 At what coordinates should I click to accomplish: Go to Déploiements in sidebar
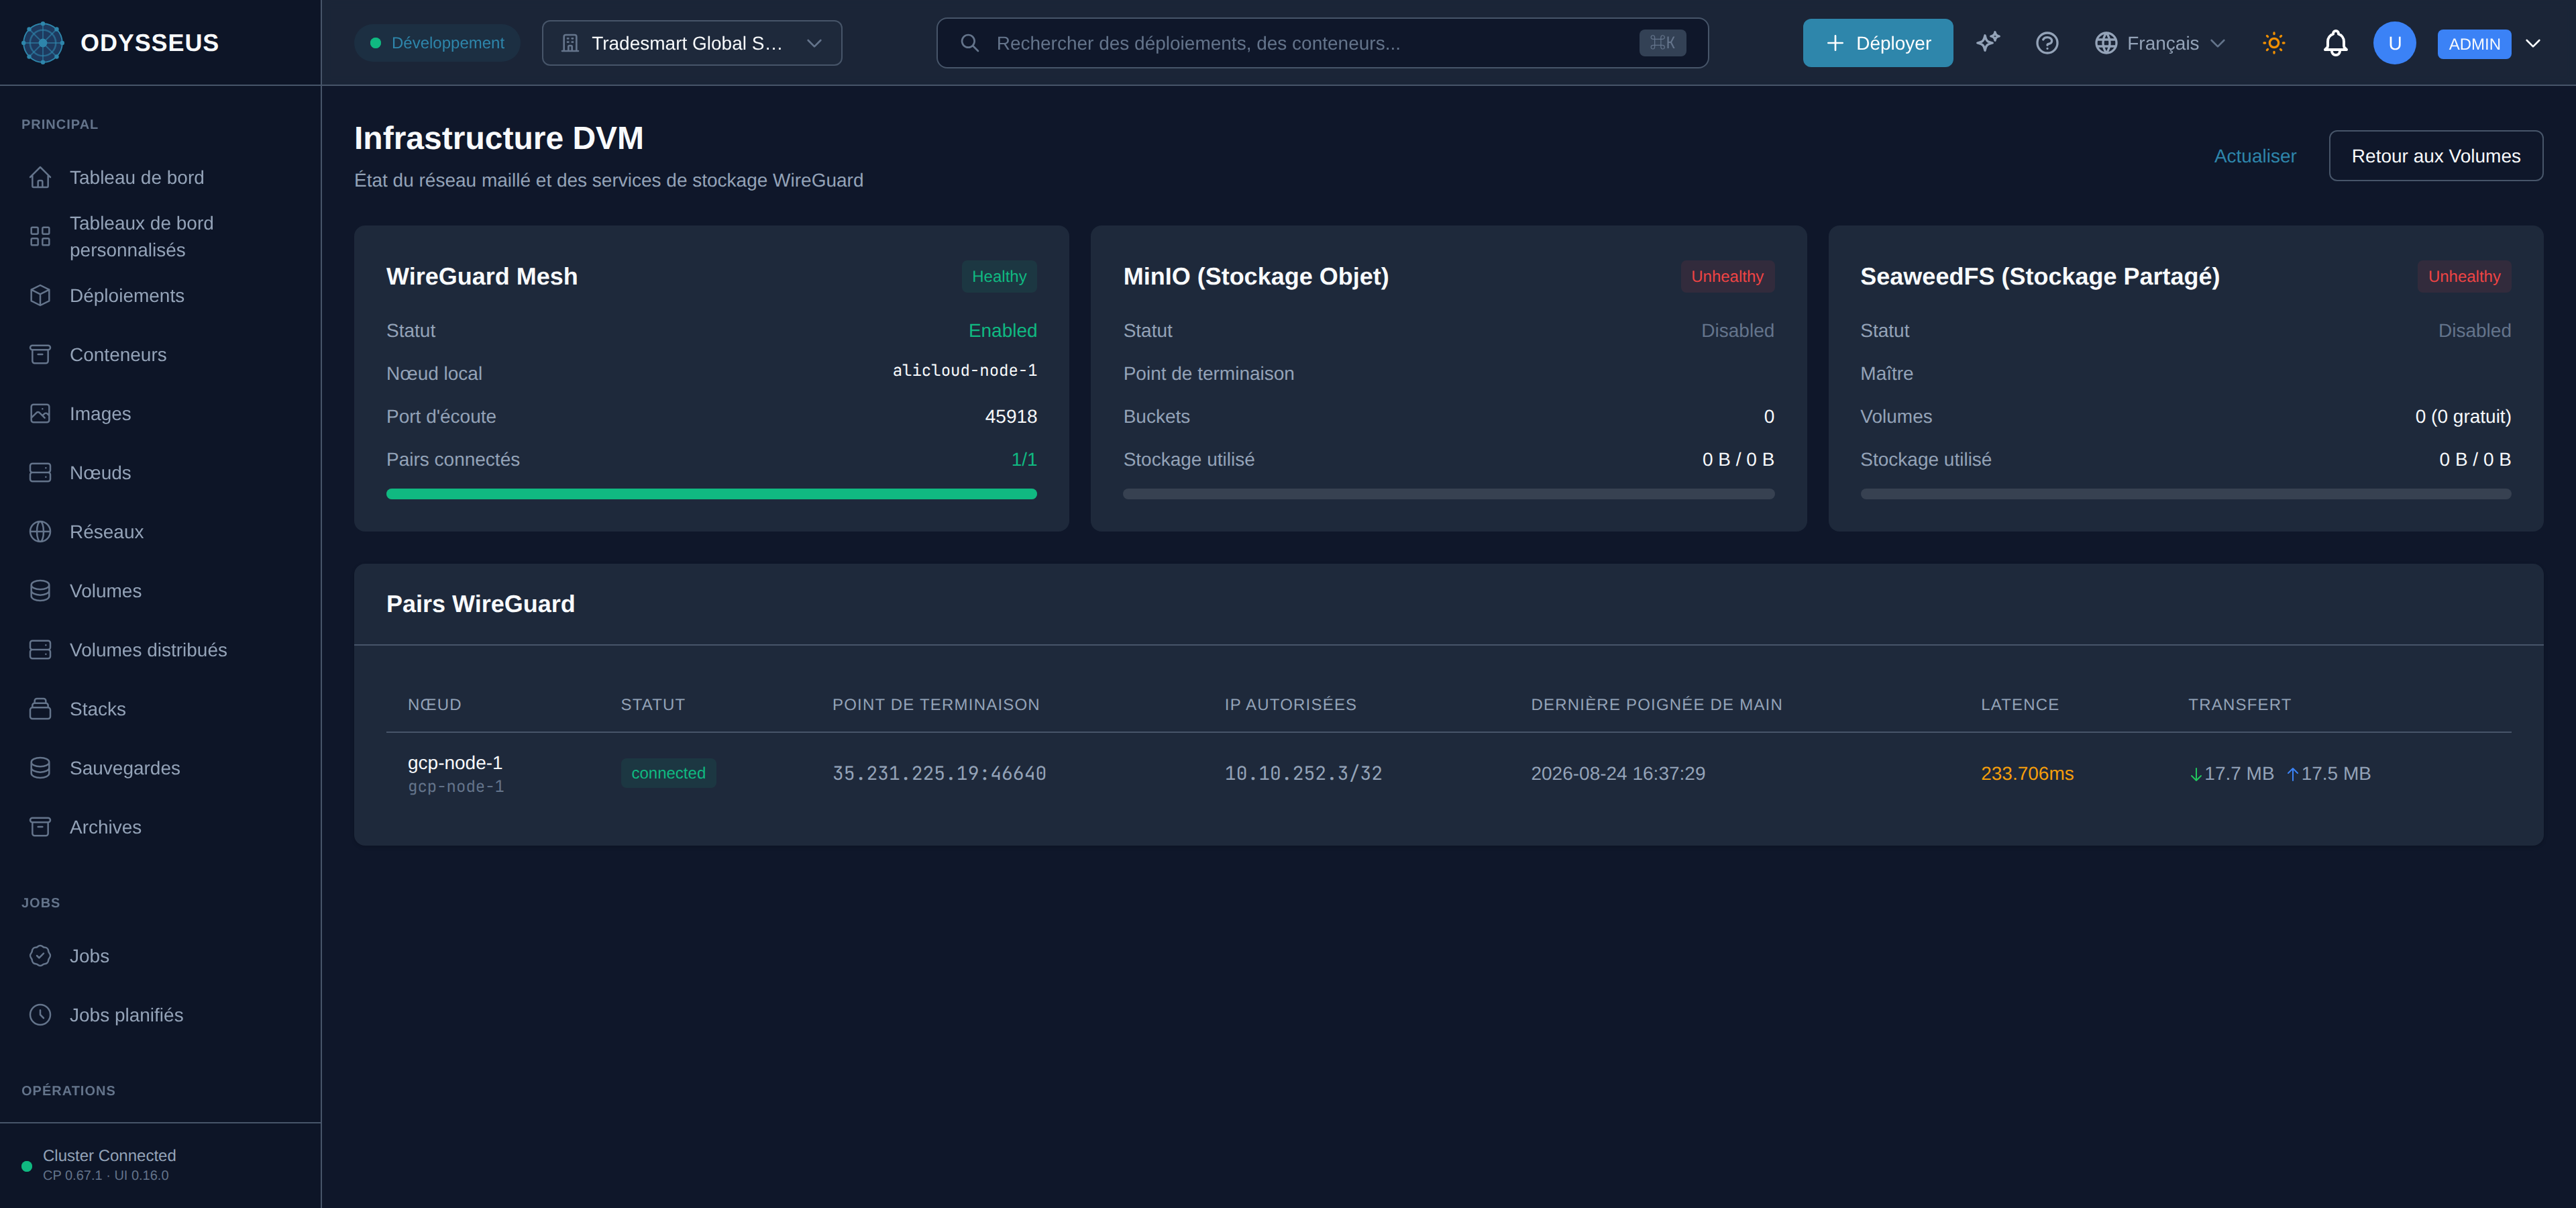point(160,296)
